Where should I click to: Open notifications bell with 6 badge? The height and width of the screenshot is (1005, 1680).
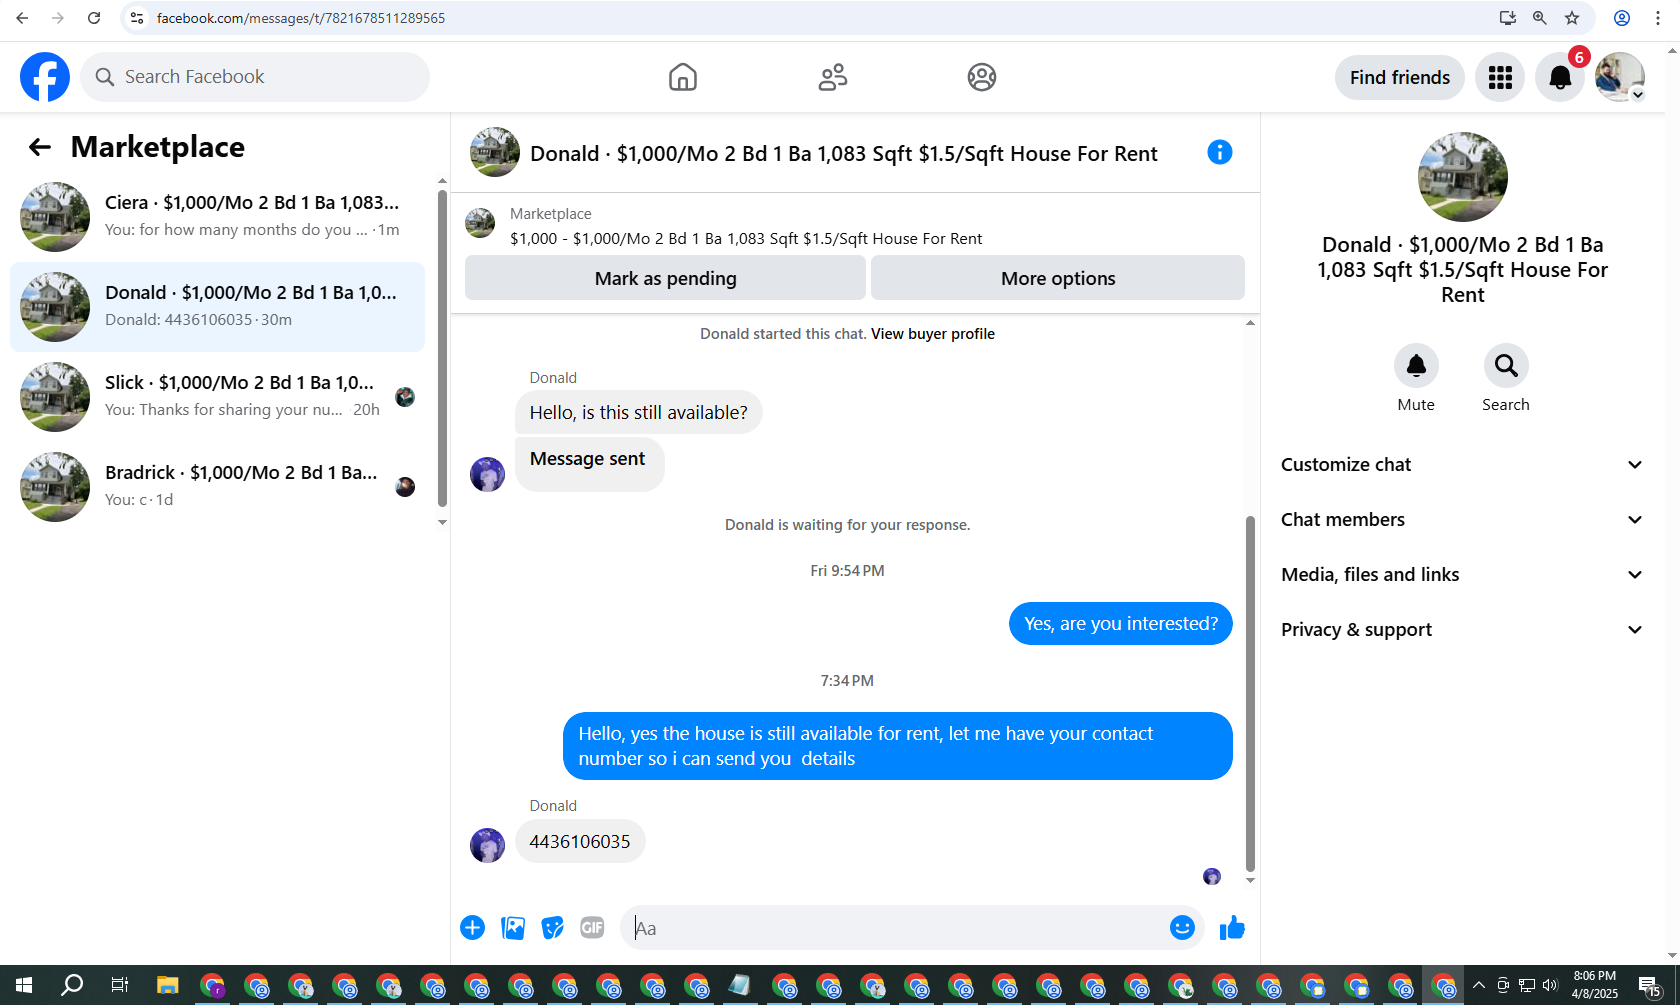tap(1560, 77)
